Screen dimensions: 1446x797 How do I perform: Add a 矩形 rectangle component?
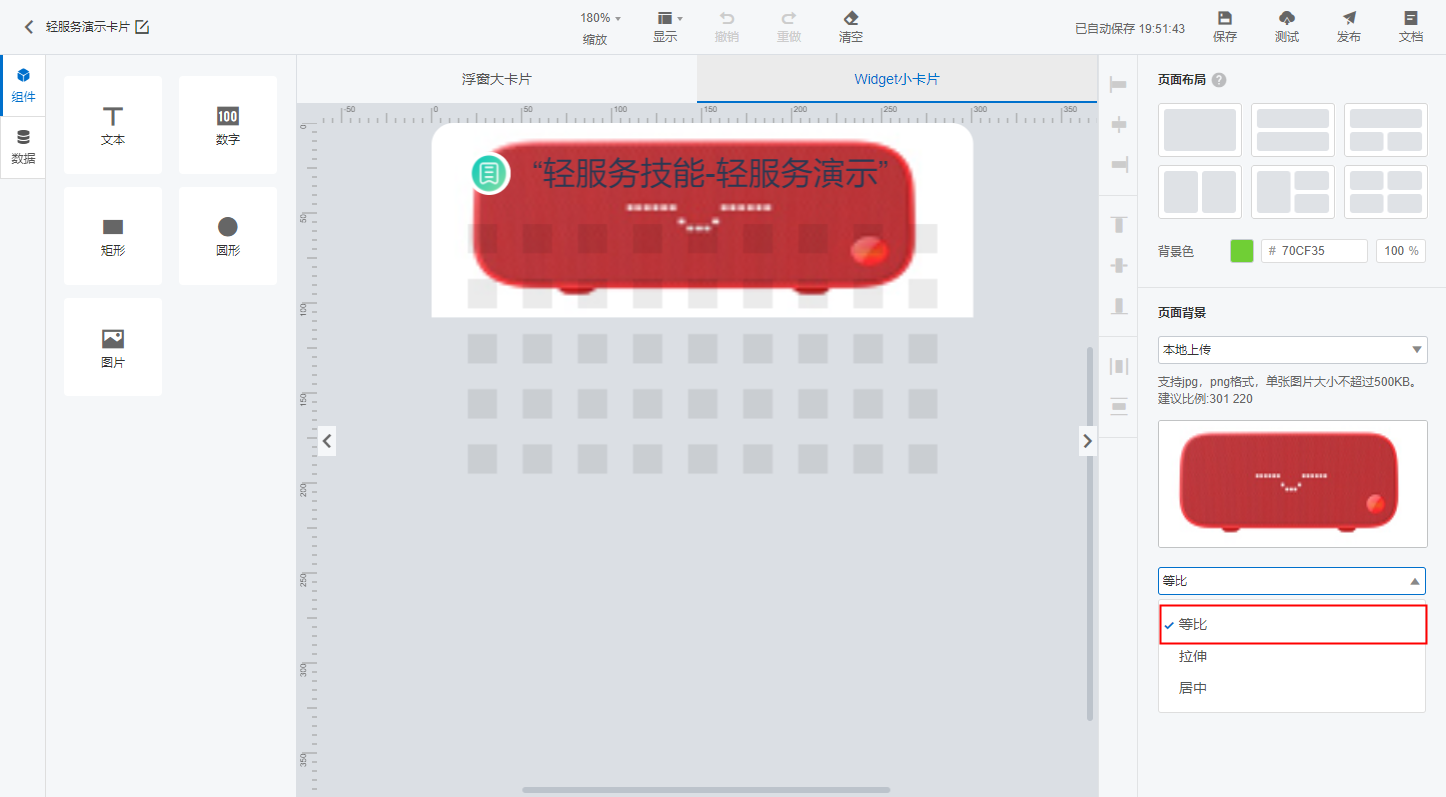pyautogui.click(x=113, y=236)
